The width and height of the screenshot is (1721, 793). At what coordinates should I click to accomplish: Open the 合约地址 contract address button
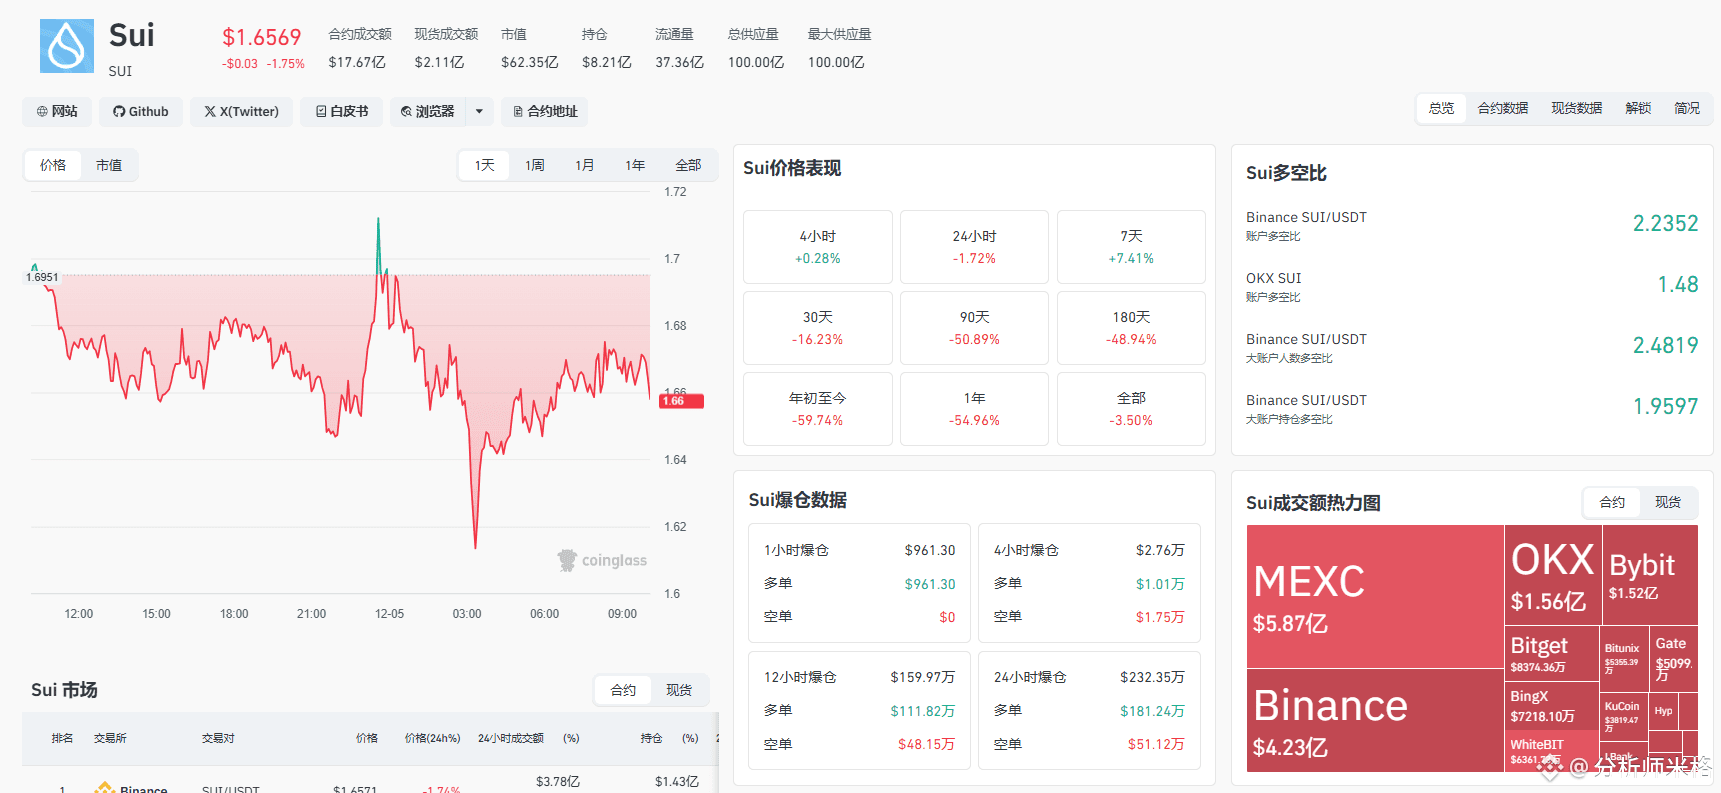(545, 111)
